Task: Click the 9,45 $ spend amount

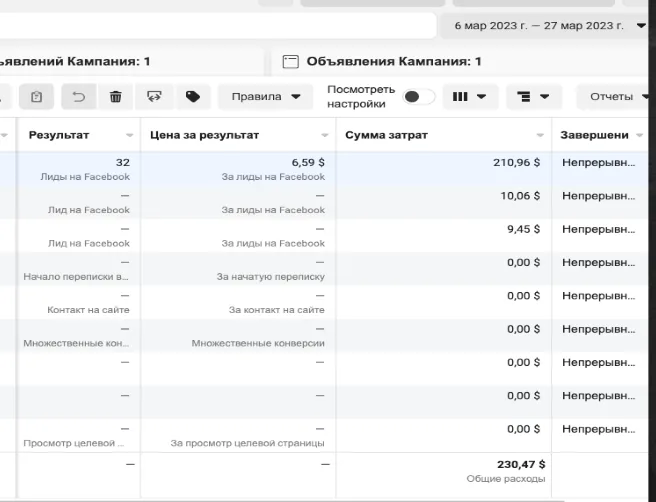Action: 524,229
